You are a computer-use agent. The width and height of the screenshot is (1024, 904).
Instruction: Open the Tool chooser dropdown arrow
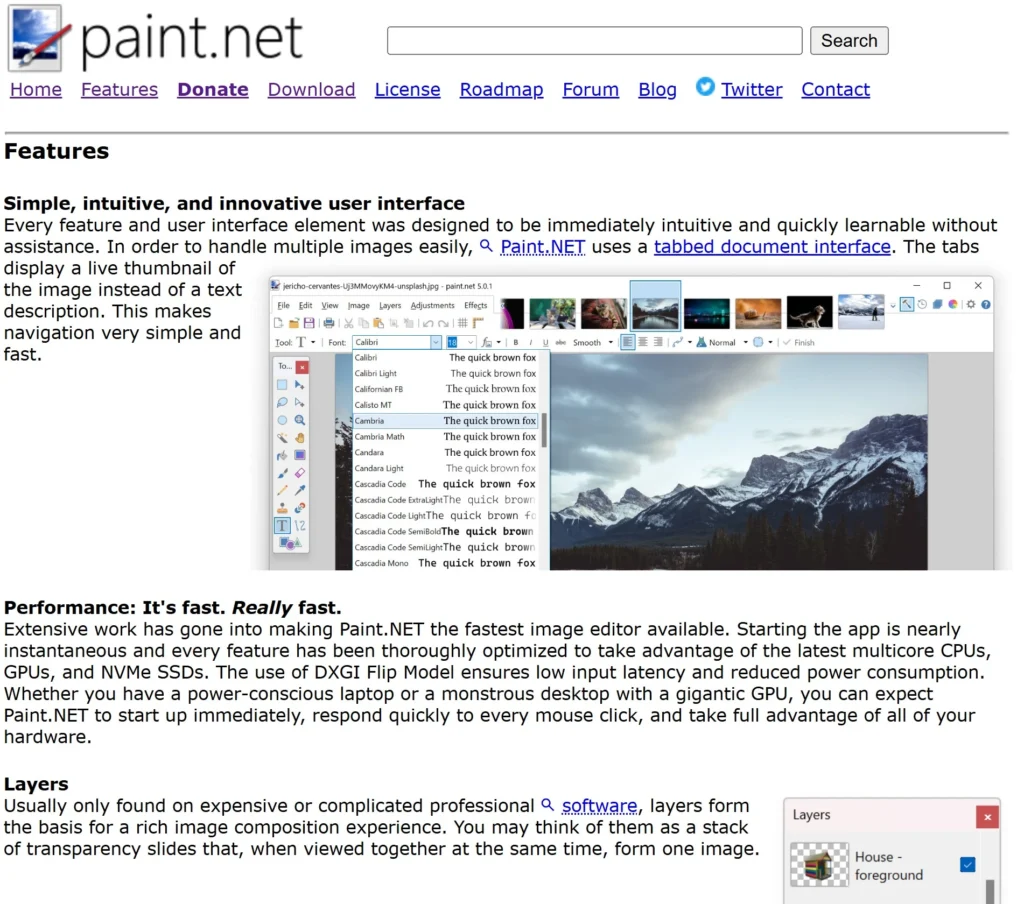pyautogui.click(x=313, y=342)
